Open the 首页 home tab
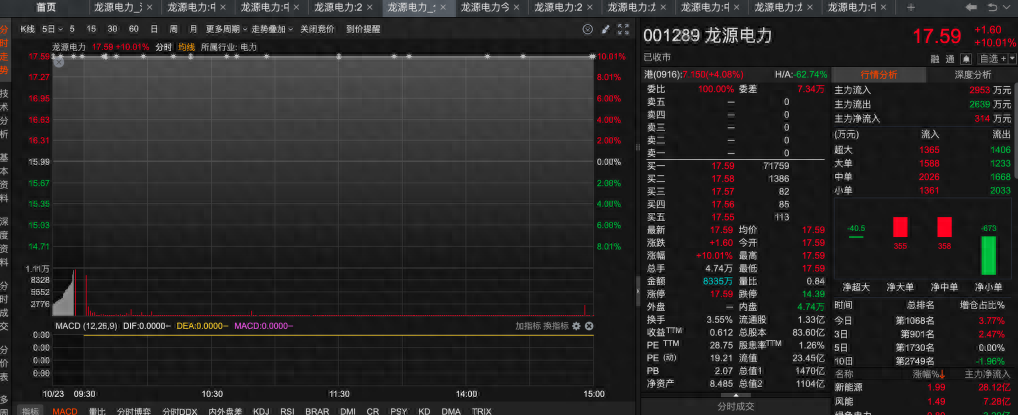The image size is (1018, 415). (45, 8)
